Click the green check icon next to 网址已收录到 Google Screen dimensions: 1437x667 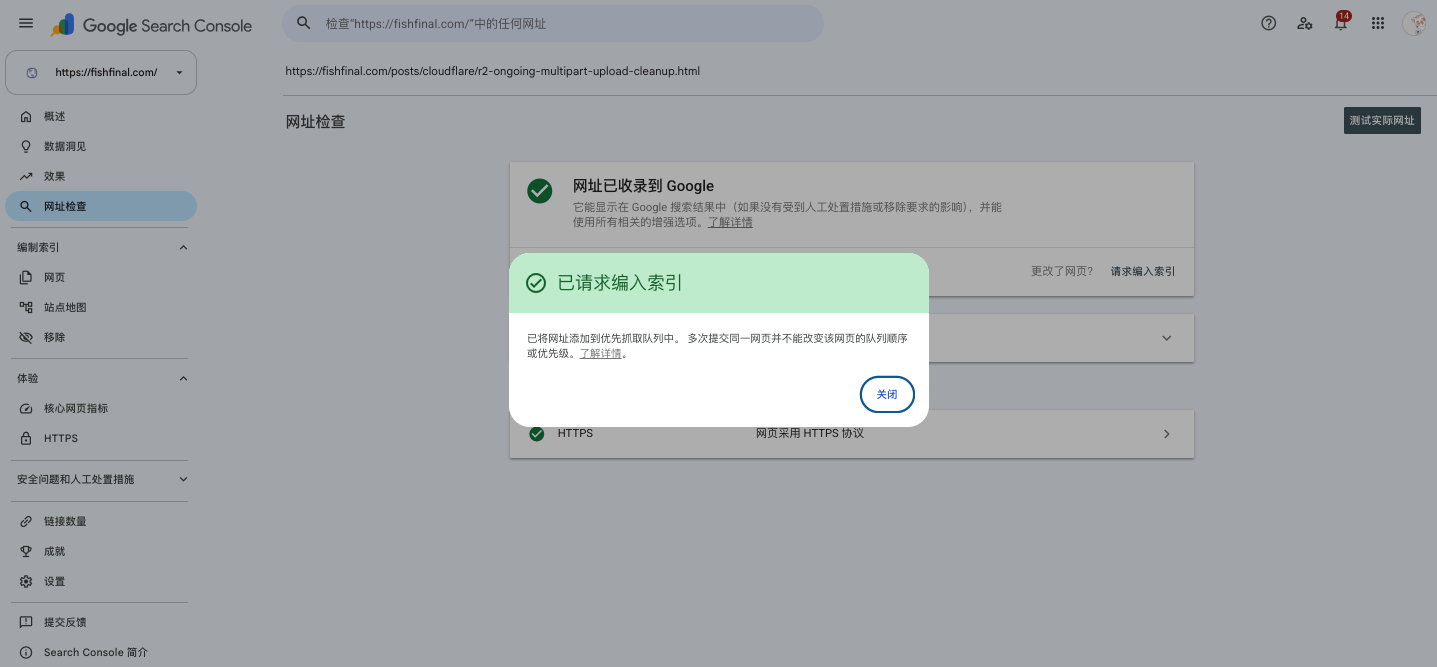click(540, 190)
